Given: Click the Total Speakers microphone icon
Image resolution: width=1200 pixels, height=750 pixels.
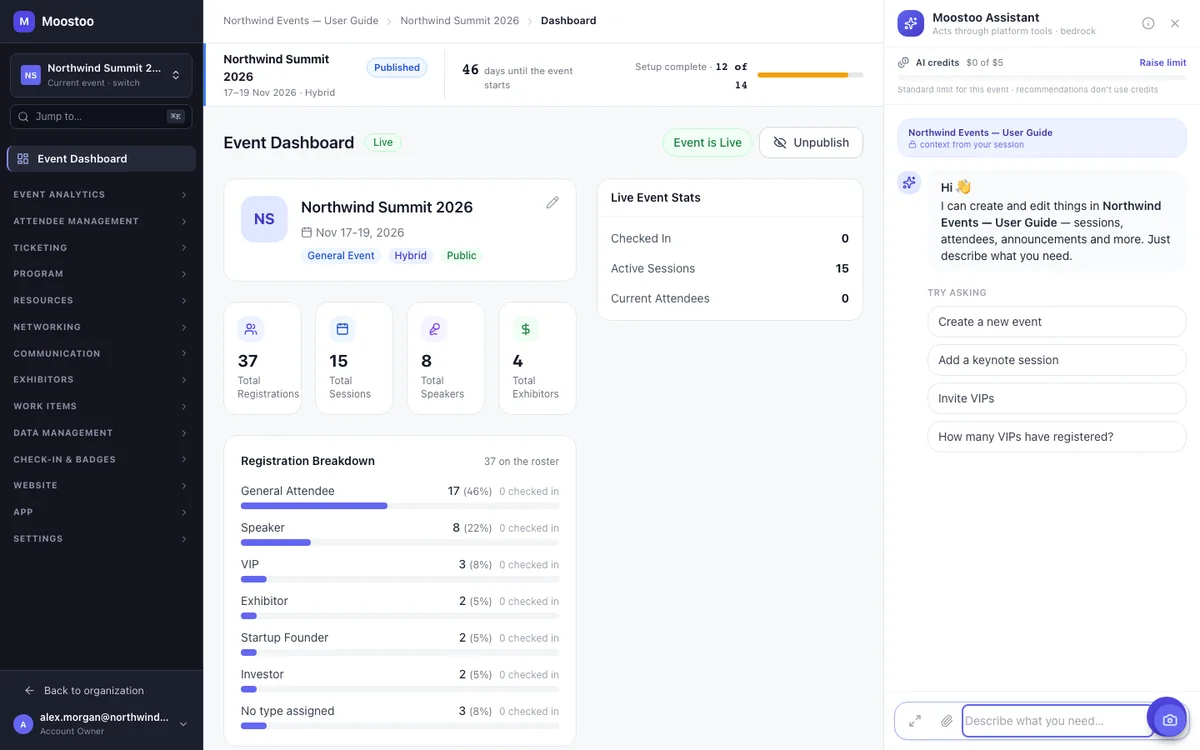Looking at the screenshot, I should pyautogui.click(x=434, y=328).
